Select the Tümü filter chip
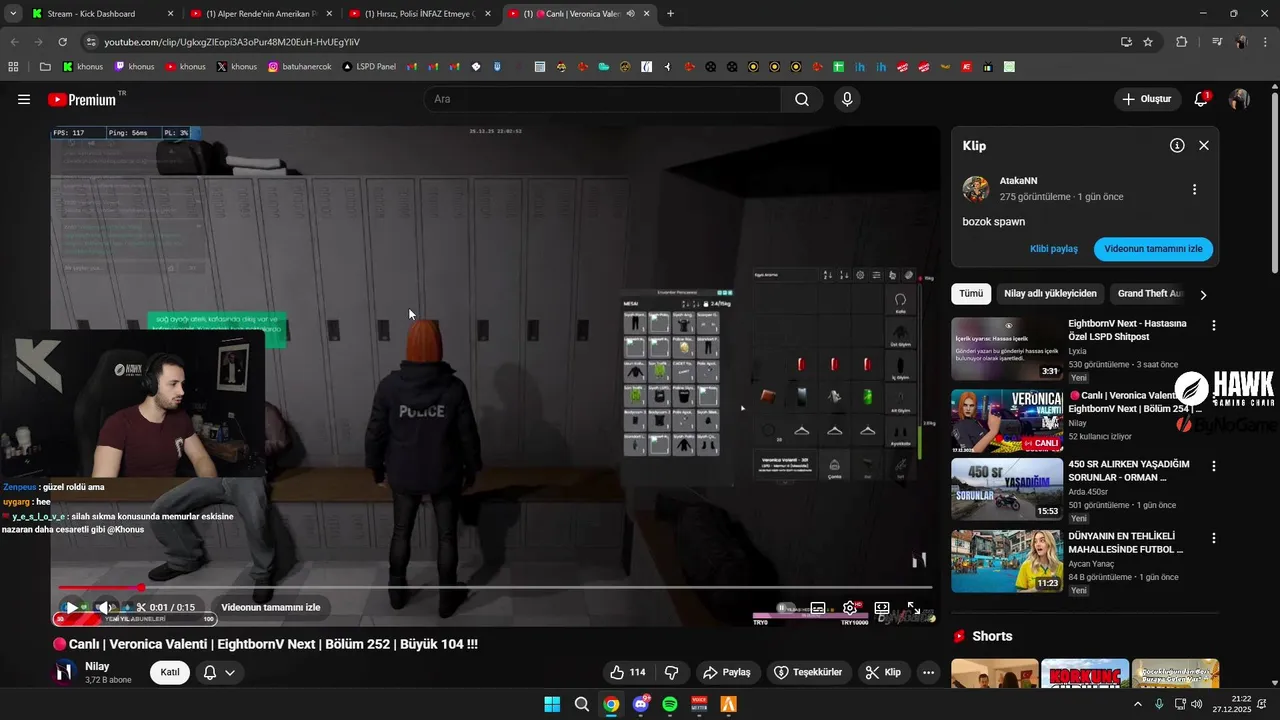Image resolution: width=1280 pixels, height=720 pixels. coord(971,293)
